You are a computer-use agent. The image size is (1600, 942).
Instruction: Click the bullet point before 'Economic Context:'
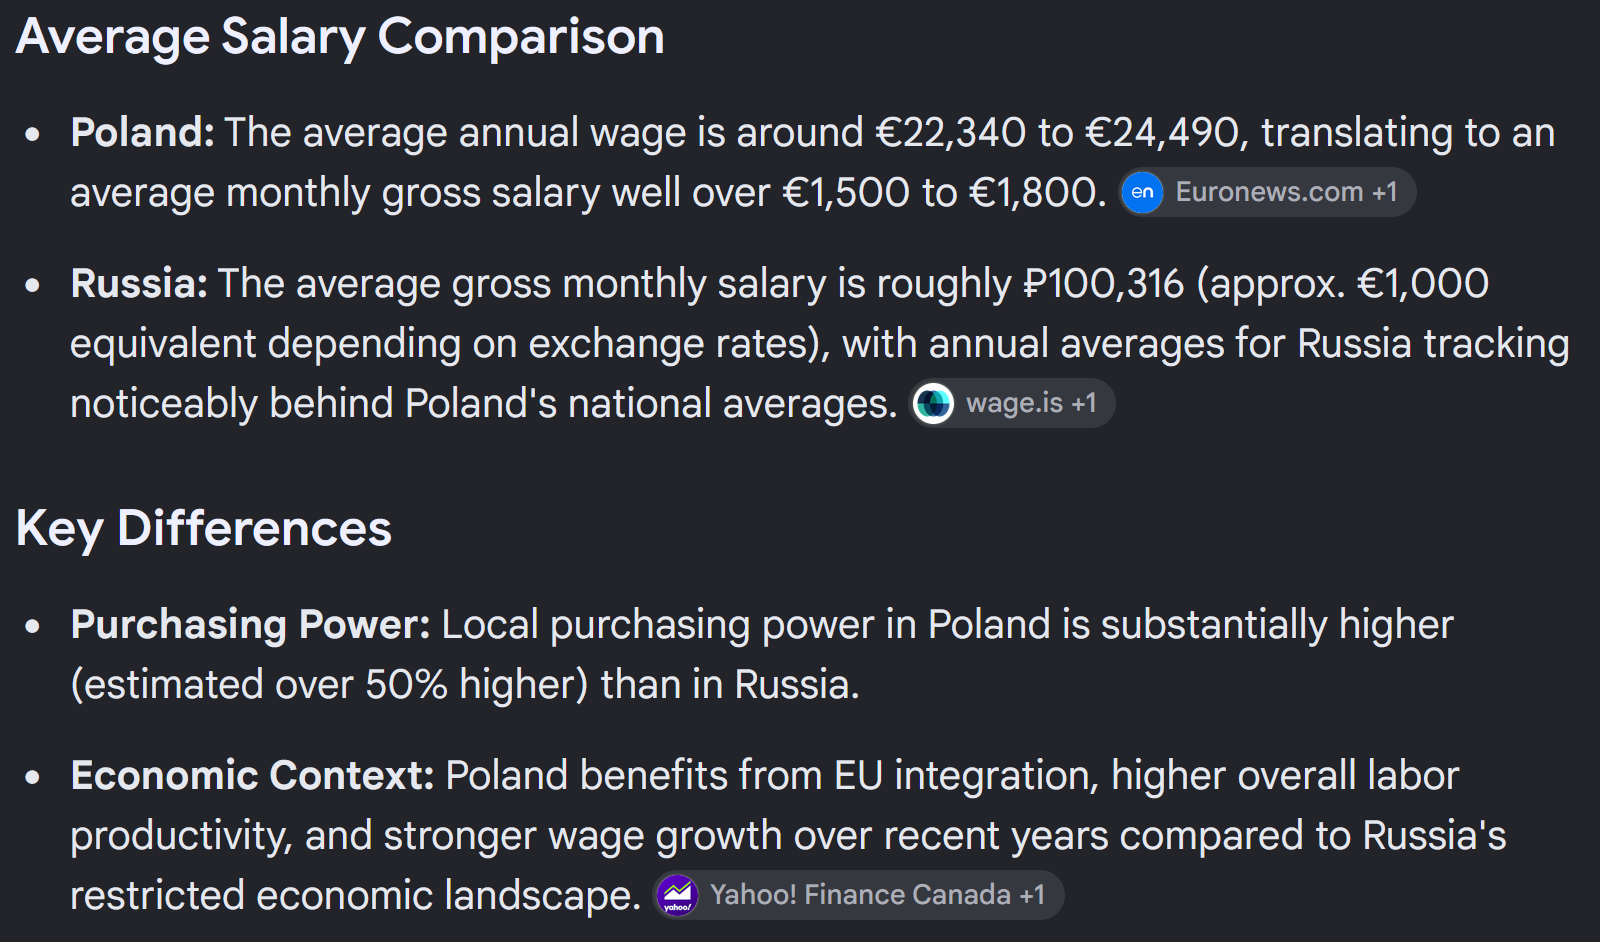pos(33,776)
